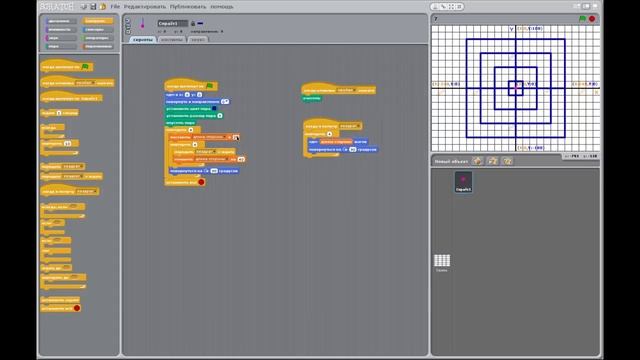640x360 pixels.
Task: Click the sprite costume preview in the header
Action: pyautogui.click(x=142, y=24)
